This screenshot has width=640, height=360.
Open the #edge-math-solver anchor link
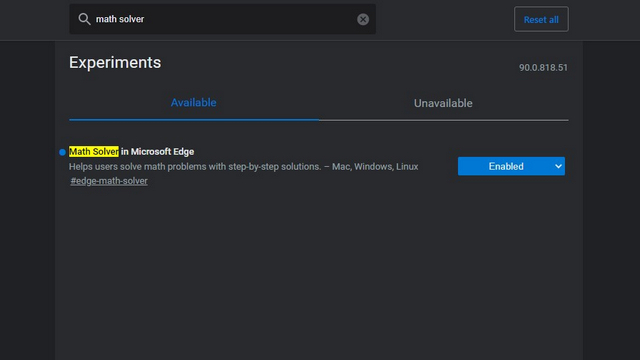pyautogui.click(x=109, y=181)
